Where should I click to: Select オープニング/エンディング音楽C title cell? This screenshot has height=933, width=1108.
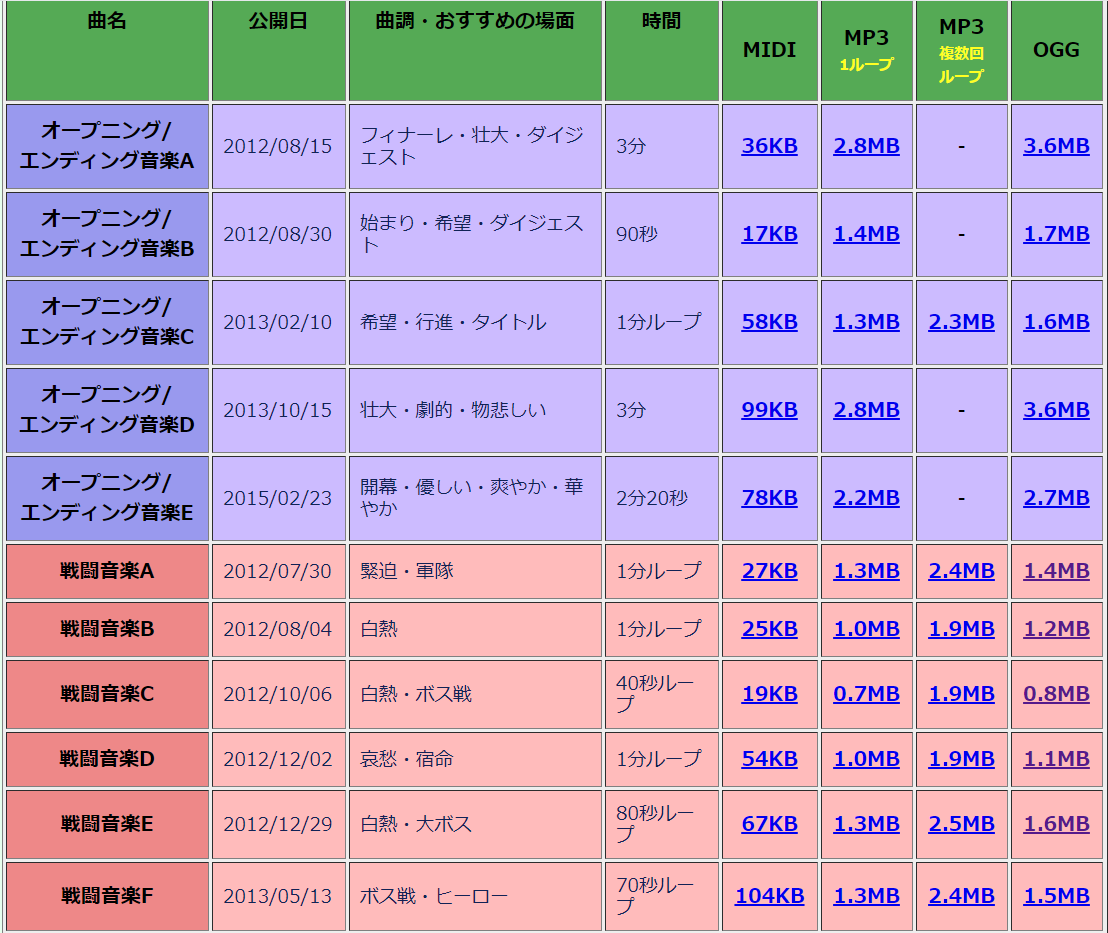(107, 322)
